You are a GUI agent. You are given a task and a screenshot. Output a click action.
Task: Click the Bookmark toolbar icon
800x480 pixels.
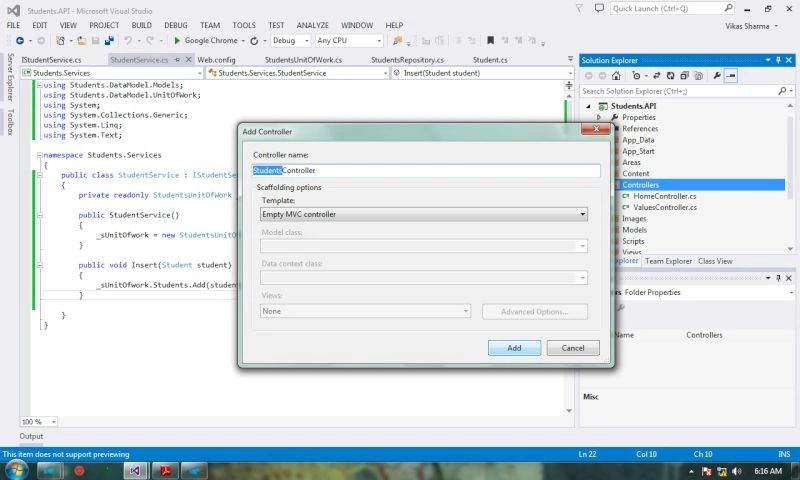click(x=490, y=40)
